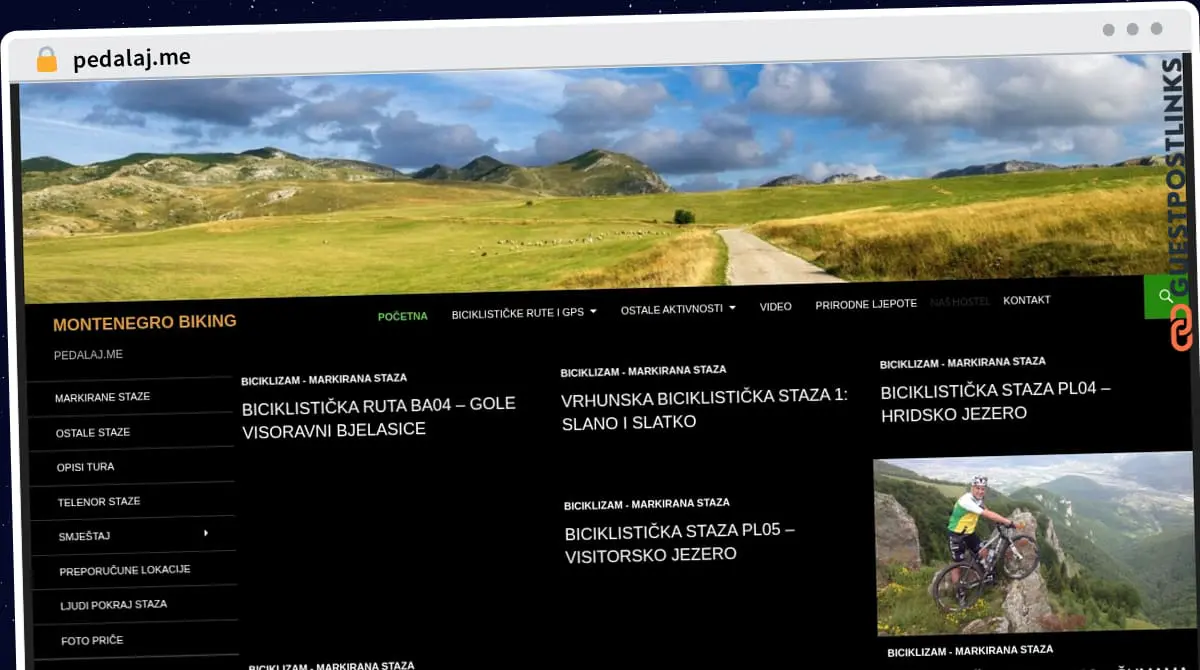Click the orange chain link icon
Image resolution: width=1200 pixels, height=670 pixels.
click(1181, 327)
